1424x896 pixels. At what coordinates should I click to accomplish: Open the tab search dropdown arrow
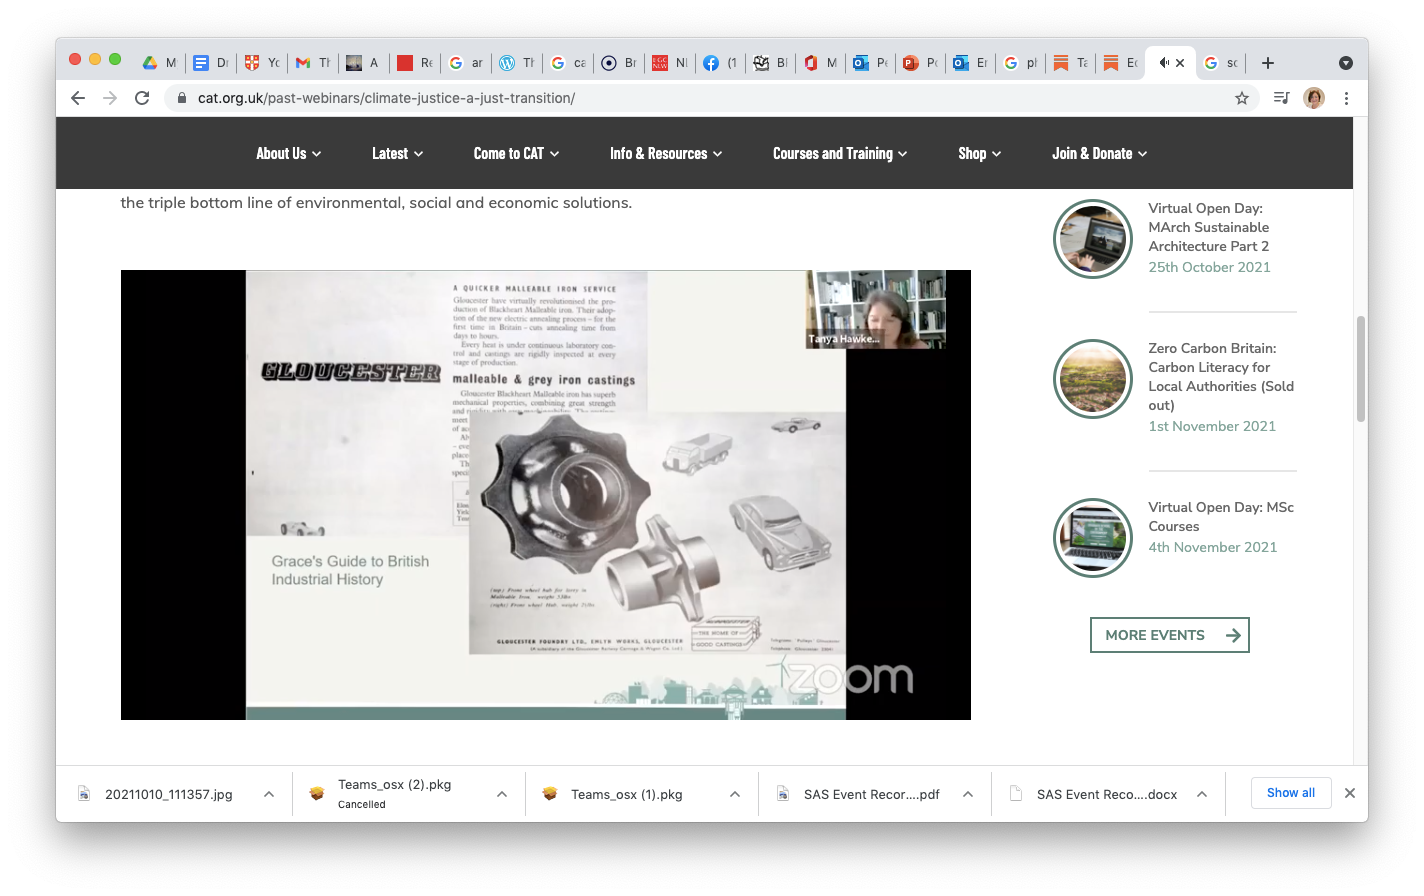[1346, 63]
